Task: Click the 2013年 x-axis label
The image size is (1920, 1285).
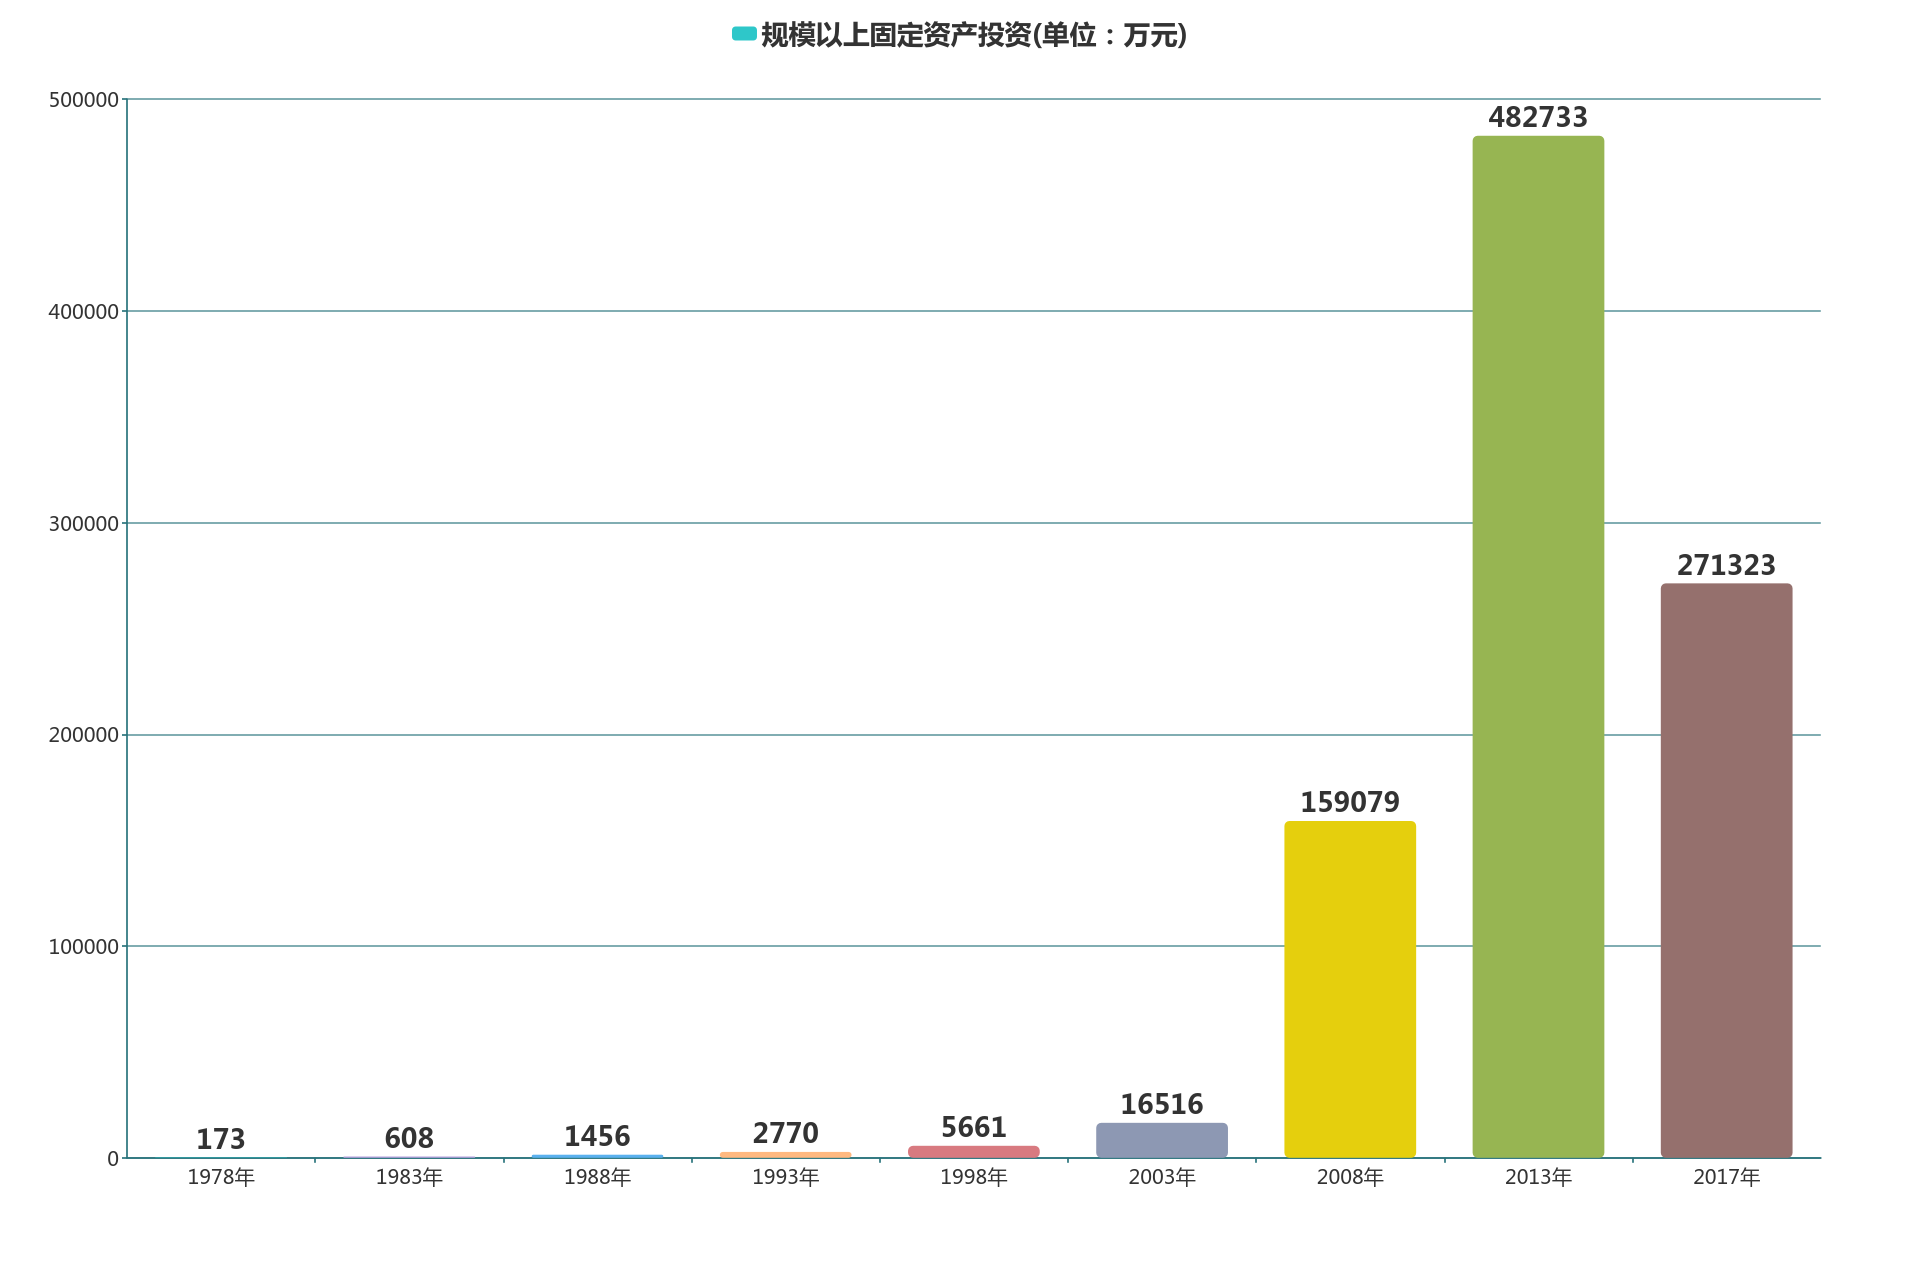Action: [1537, 1178]
